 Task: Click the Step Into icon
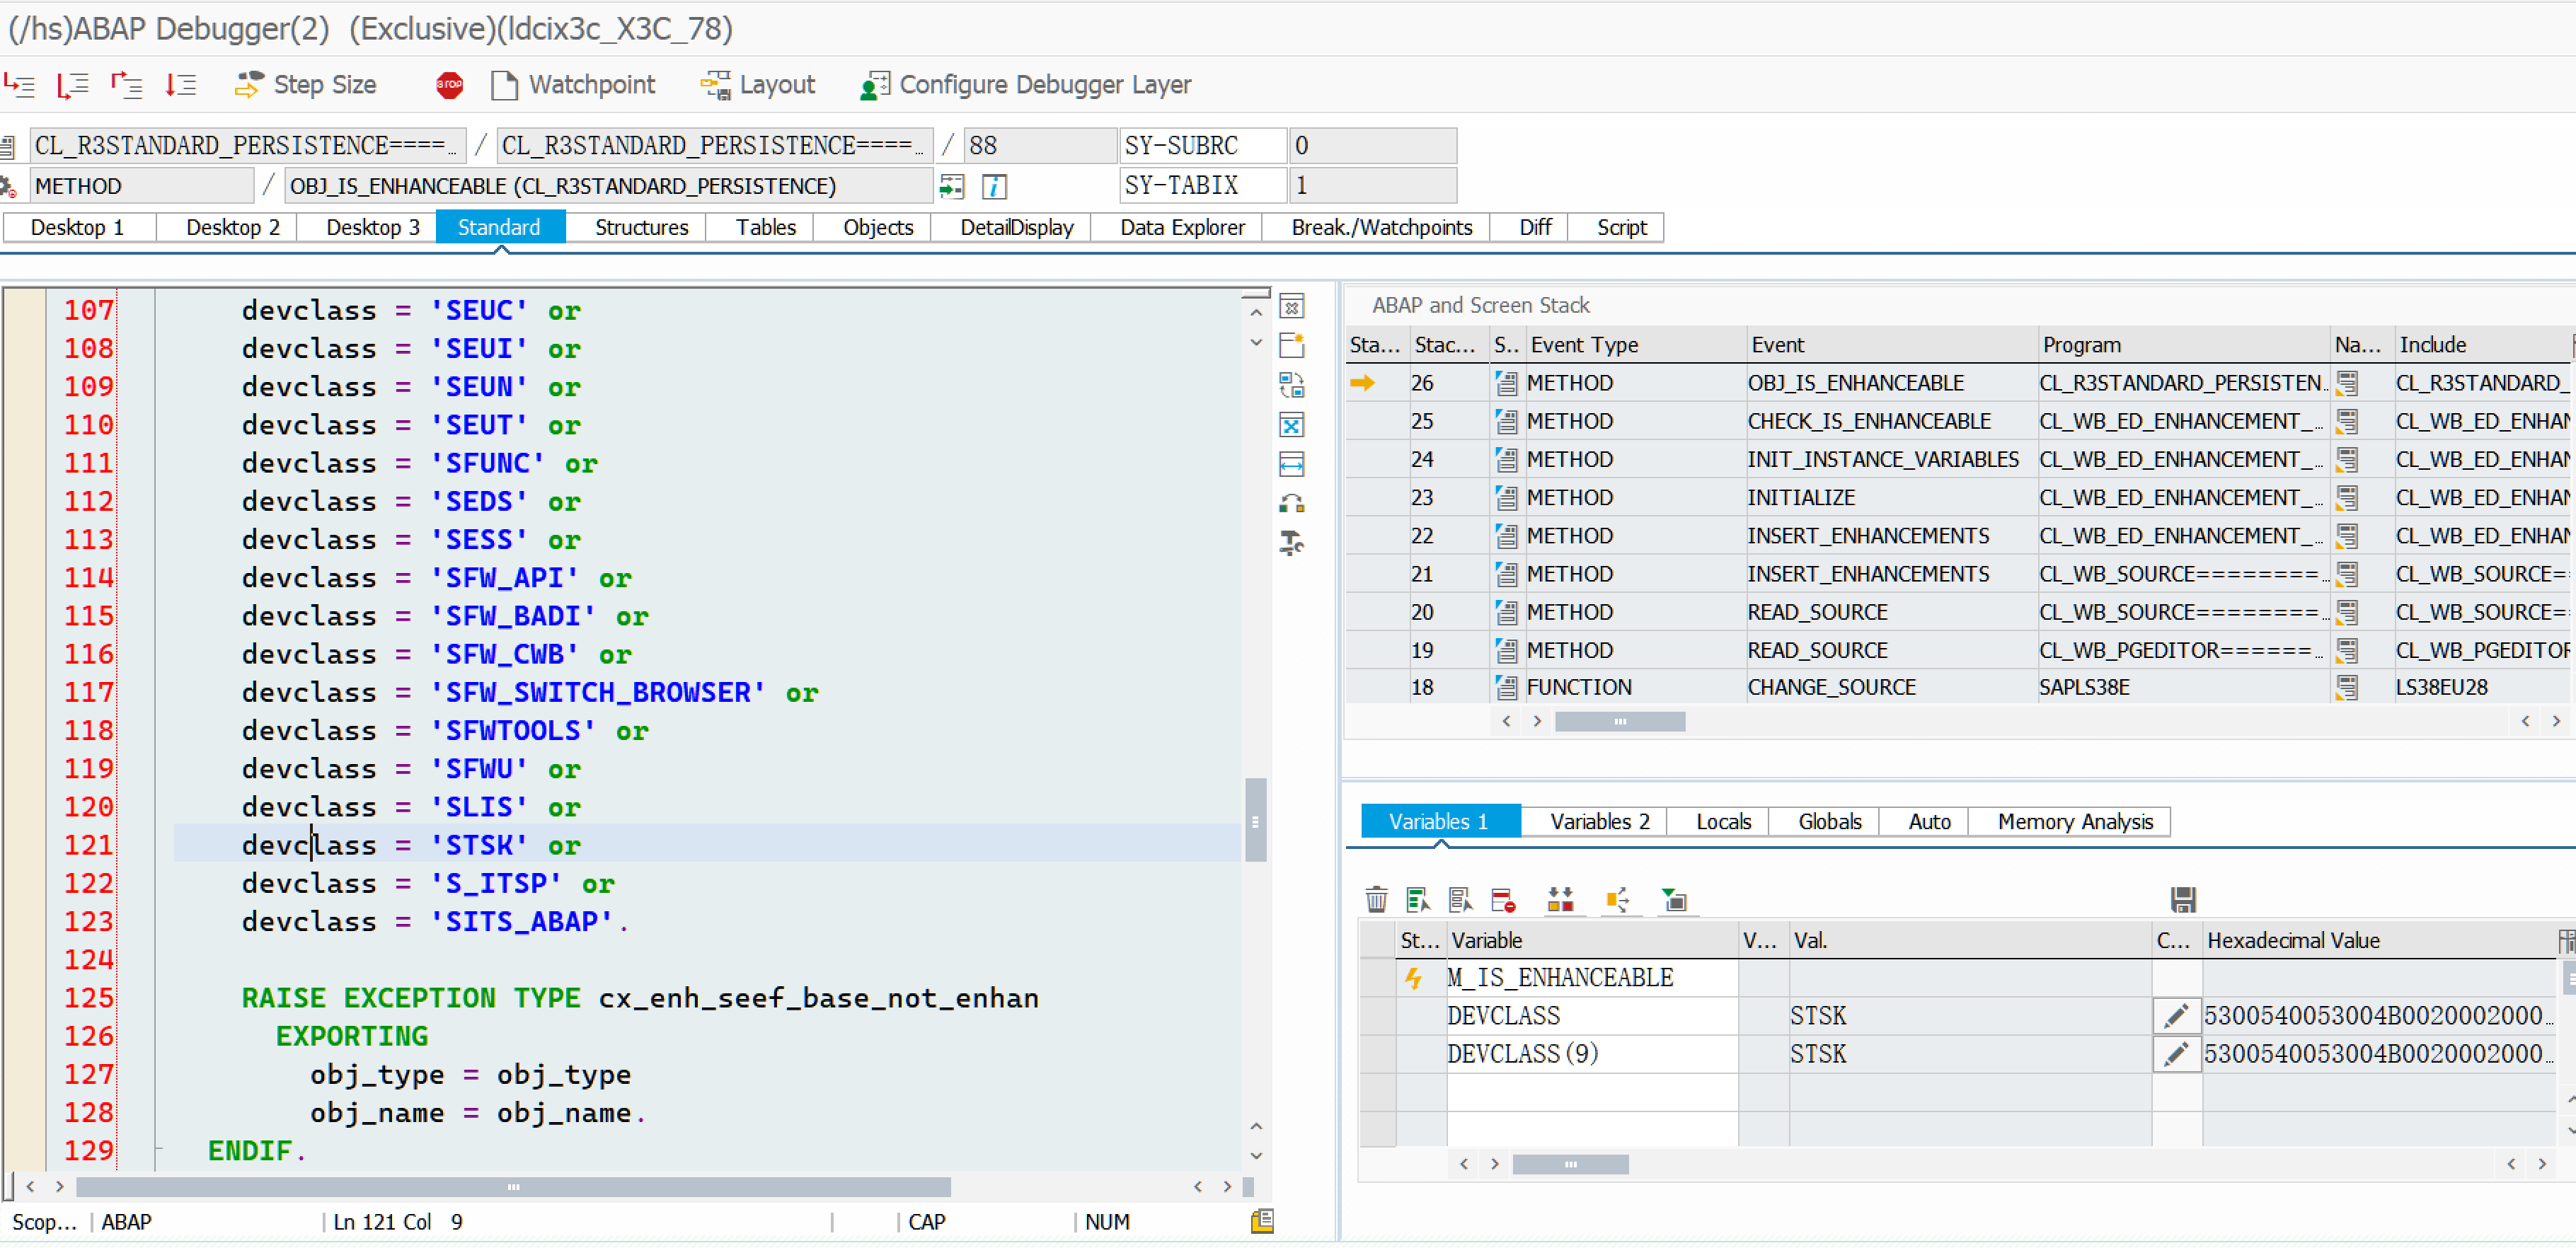click(20, 85)
